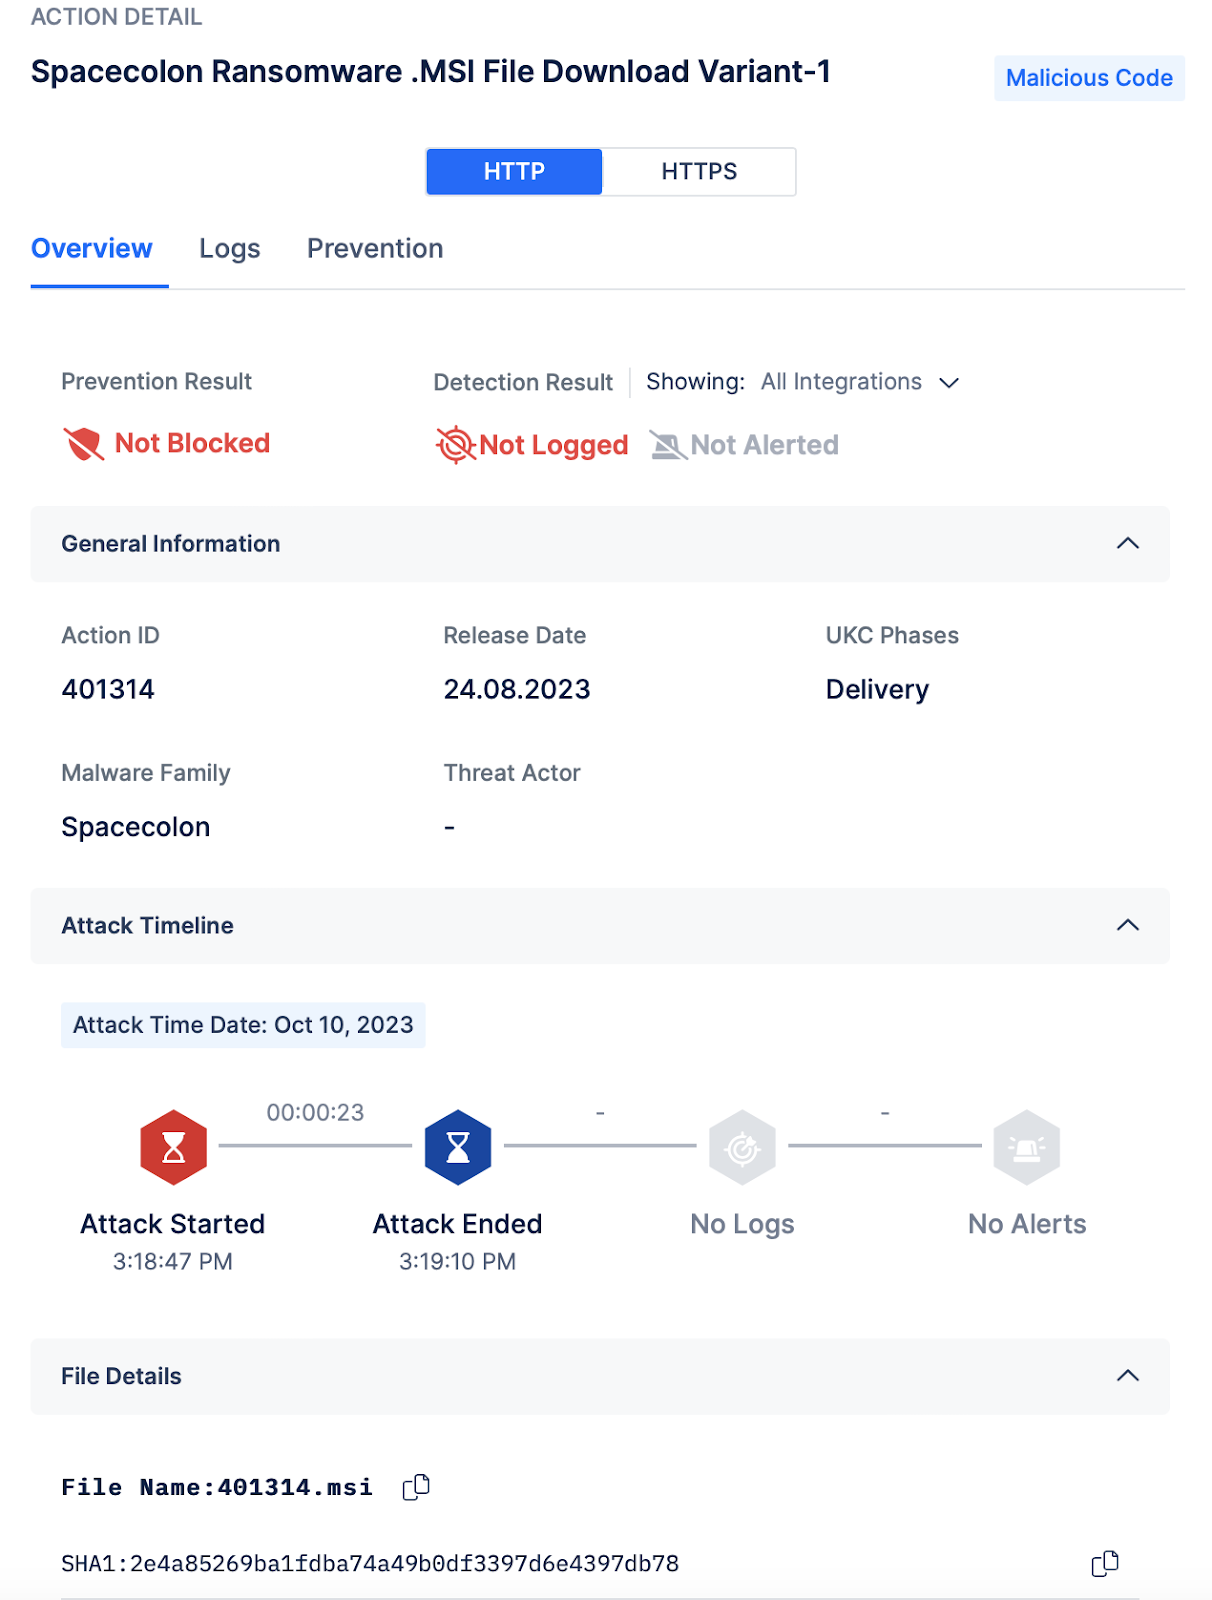Click the red Attack Started hexagon icon

tap(174, 1147)
